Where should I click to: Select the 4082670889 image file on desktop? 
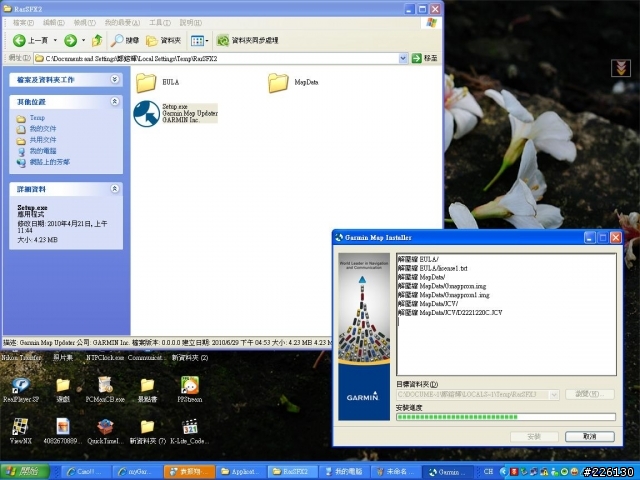pos(62,431)
